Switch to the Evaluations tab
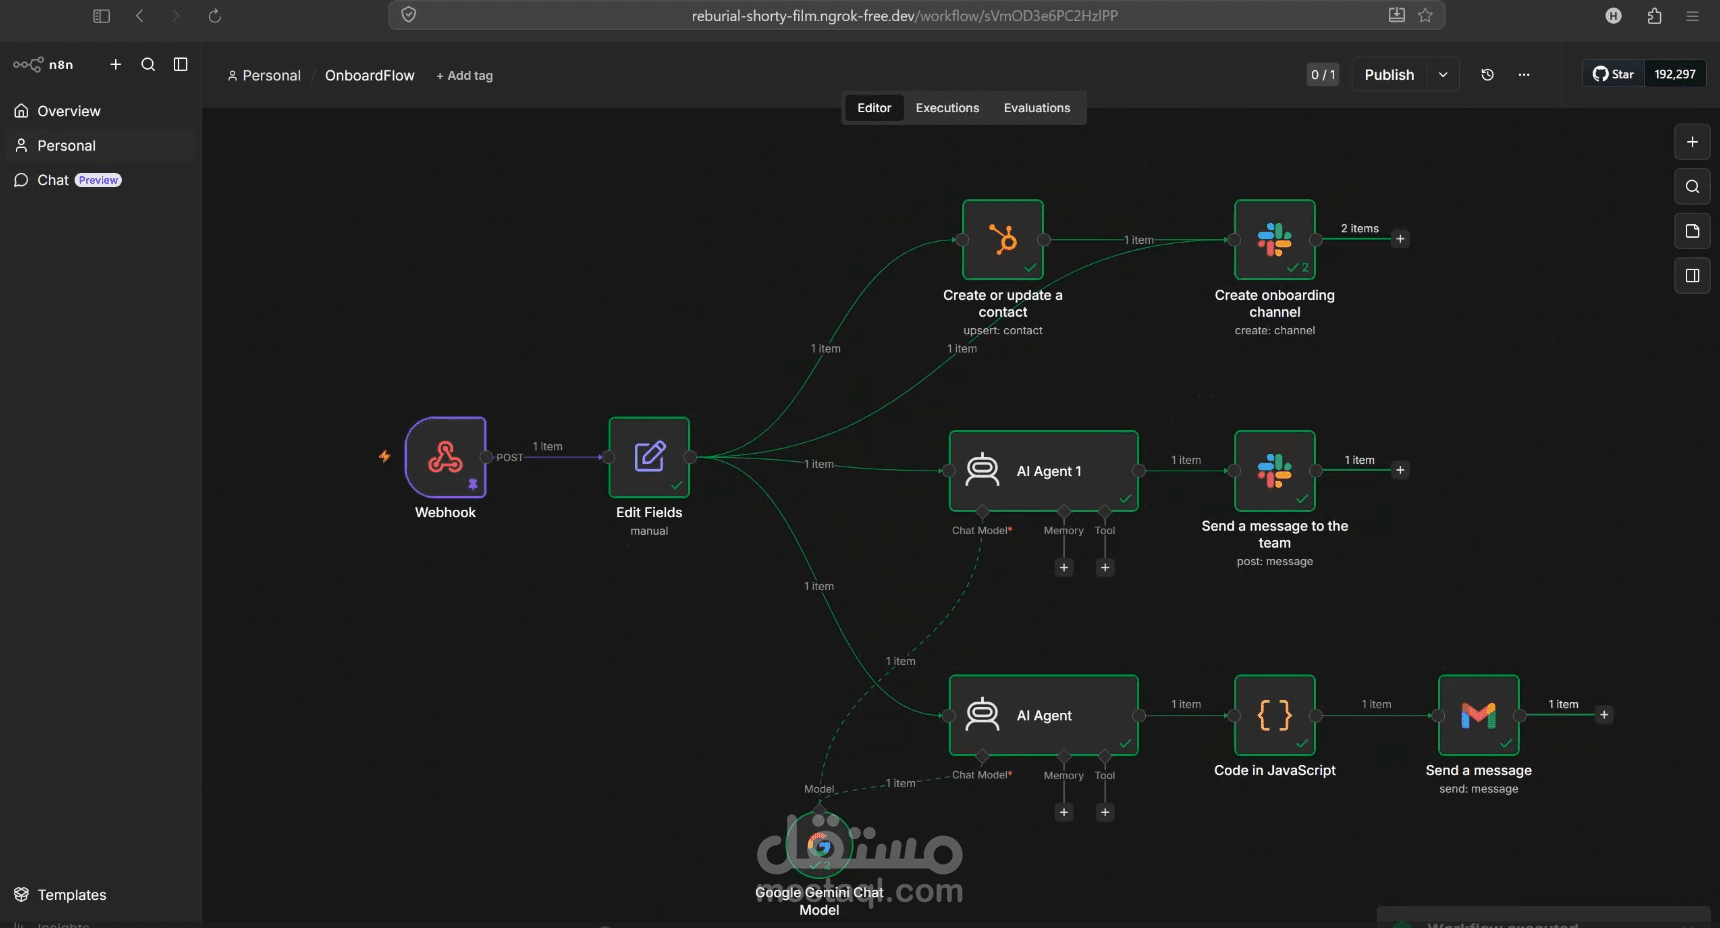The height and width of the screenshot is (928, 1720). tap(1037, 108)
